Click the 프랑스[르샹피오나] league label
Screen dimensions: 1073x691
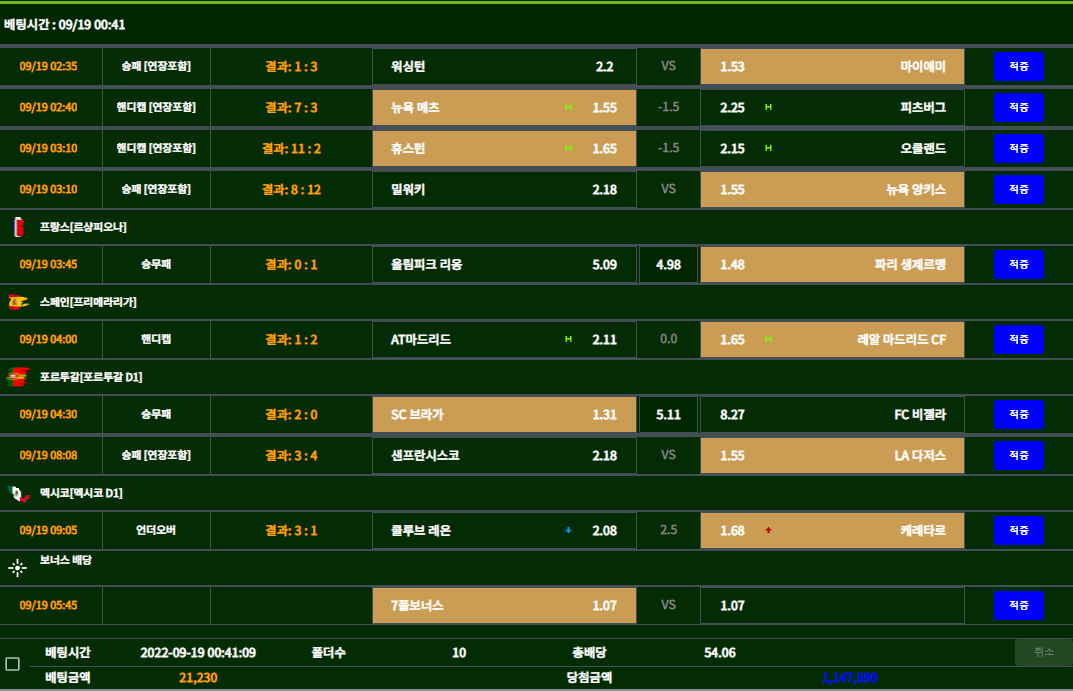tap(83, 227)
